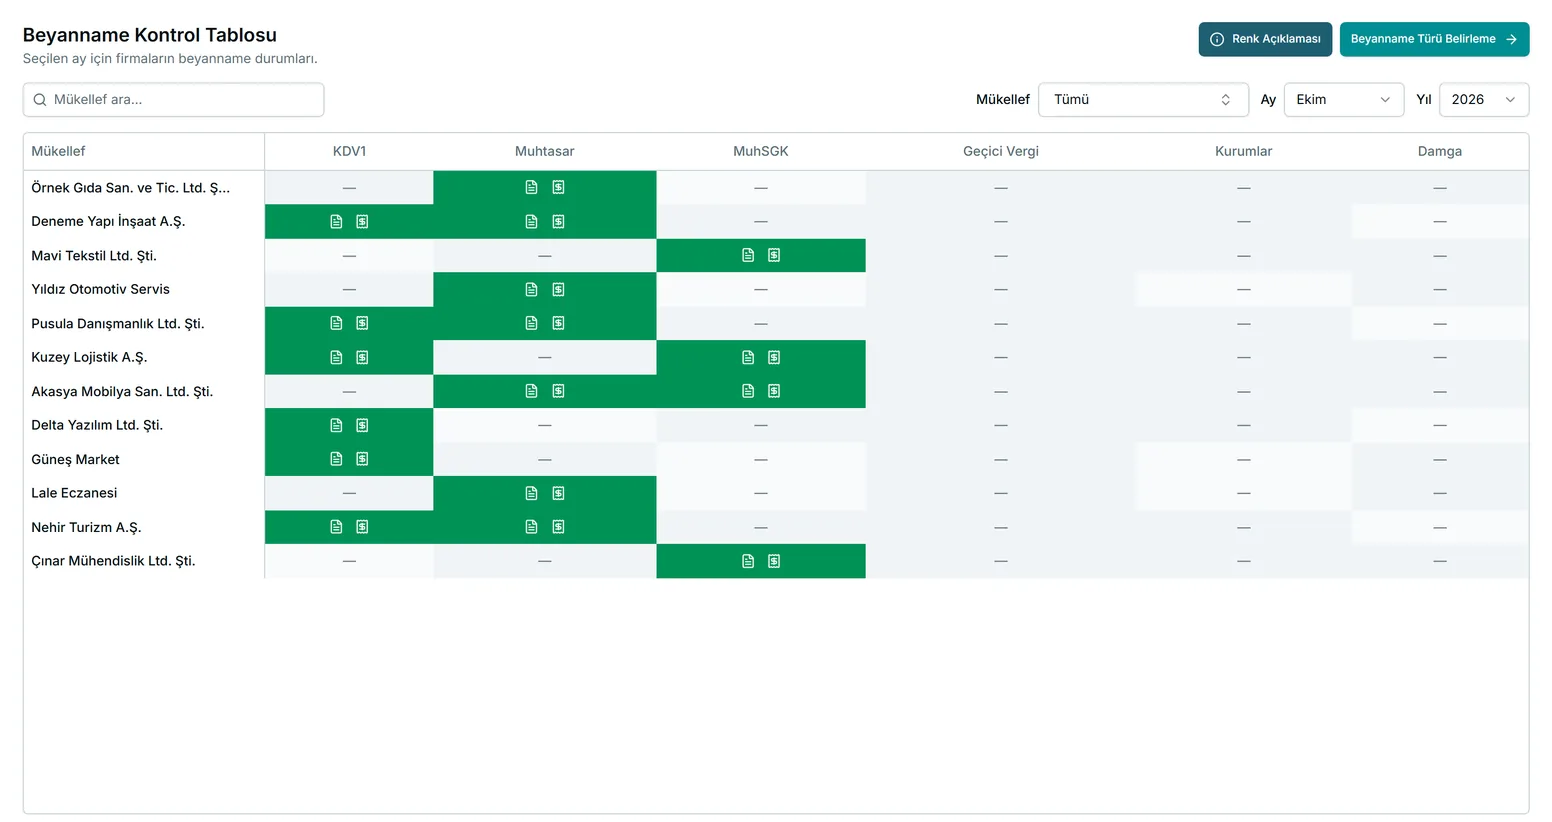
Task: Open the receipt icon in Deneme Yapı Muhtasar cell
Action: tap(558, 221)
